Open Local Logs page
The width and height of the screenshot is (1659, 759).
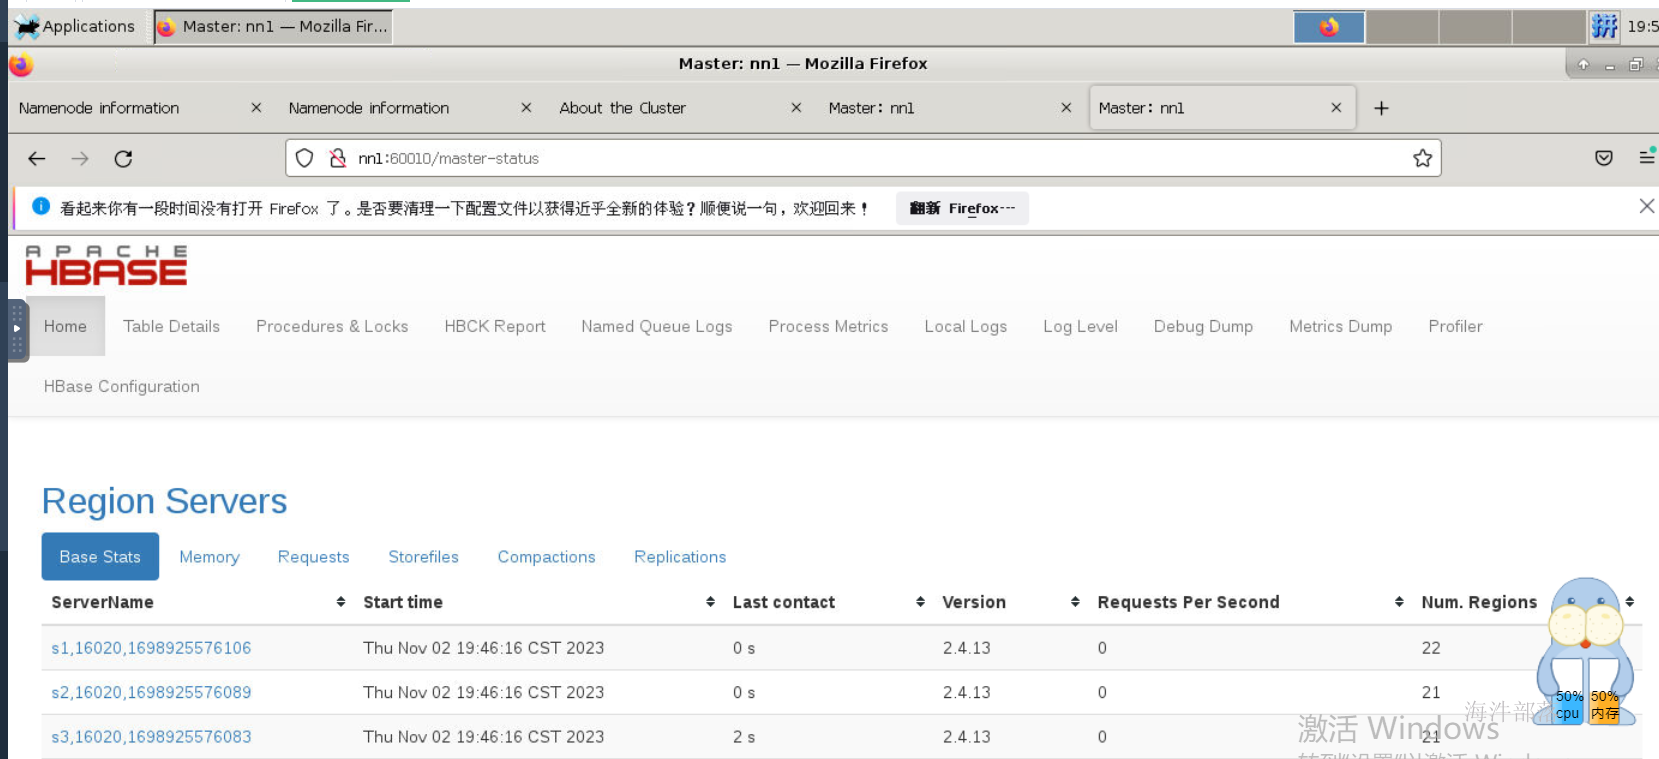click(965, 326)
